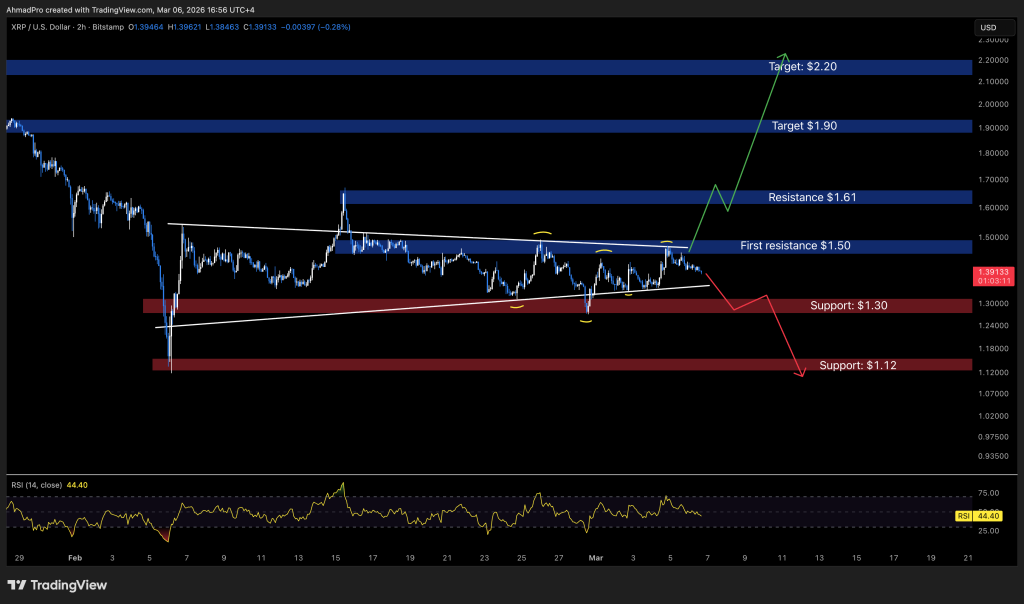1024x604 pixels.
Task: Click the First resistance $1.50 label
Action: tap(797, 246)
